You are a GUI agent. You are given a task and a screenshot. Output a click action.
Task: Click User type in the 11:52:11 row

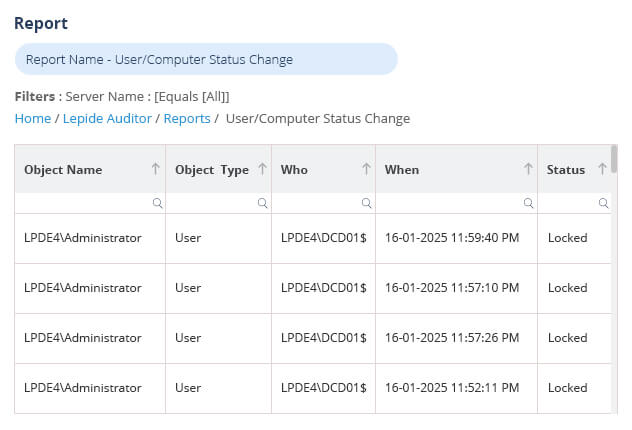point(188,388)
